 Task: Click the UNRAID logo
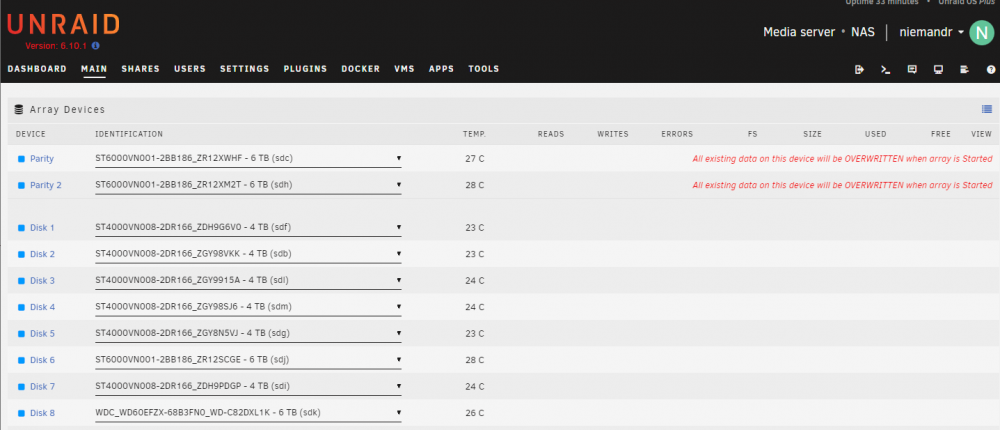coord(63,26)
